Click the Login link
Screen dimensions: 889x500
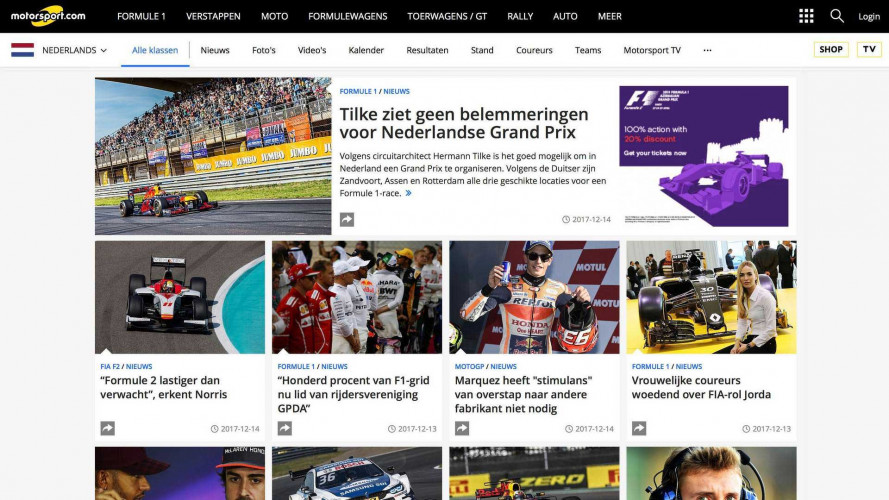[869, 16]
